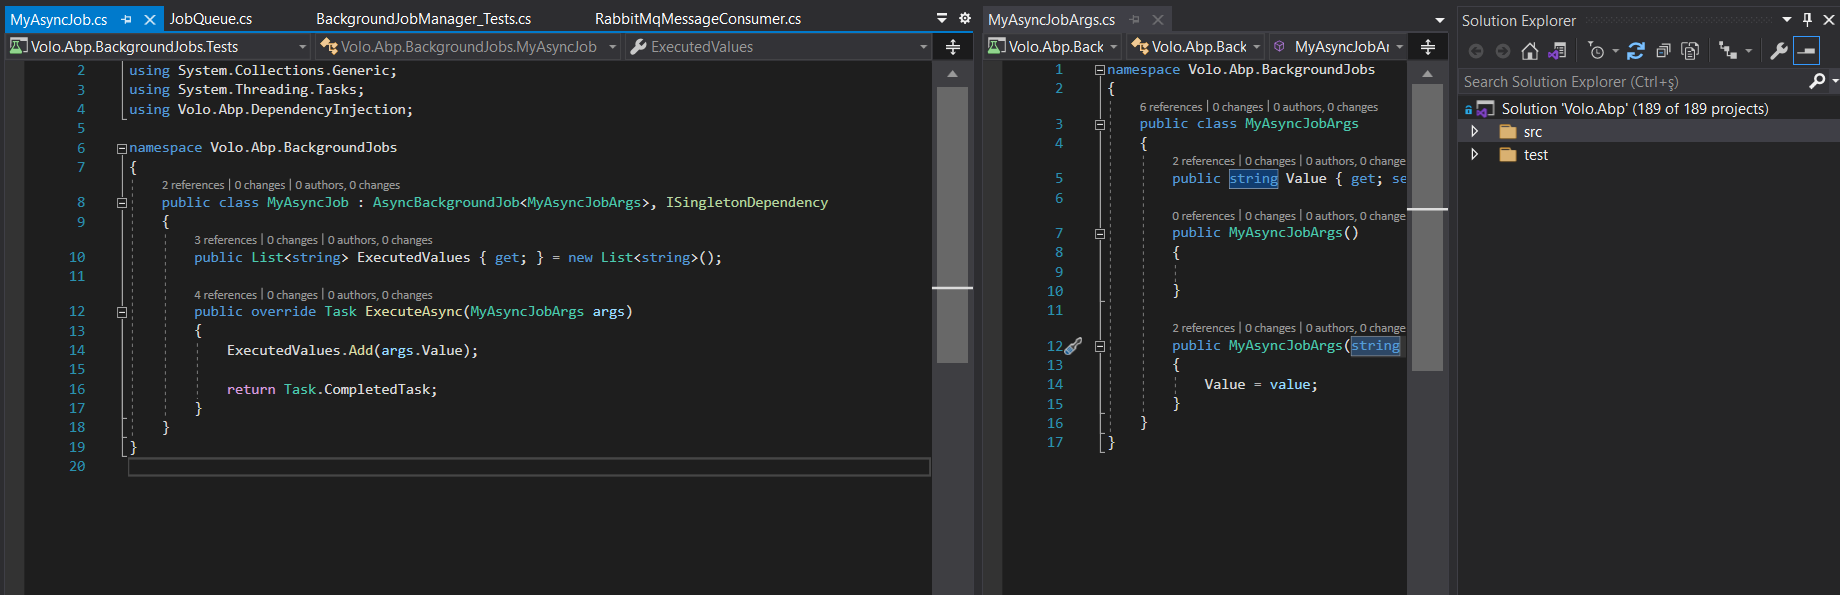Switch to the RabbitMqMessageConsumer.cs tab
The height and width of the screenshot is (595, 1840).
point(697,19)
